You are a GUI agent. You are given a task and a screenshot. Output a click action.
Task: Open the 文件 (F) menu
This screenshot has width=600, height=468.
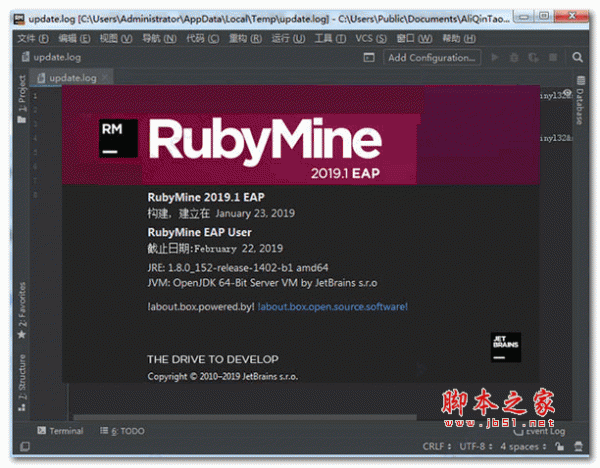click(x=33, y=39)
